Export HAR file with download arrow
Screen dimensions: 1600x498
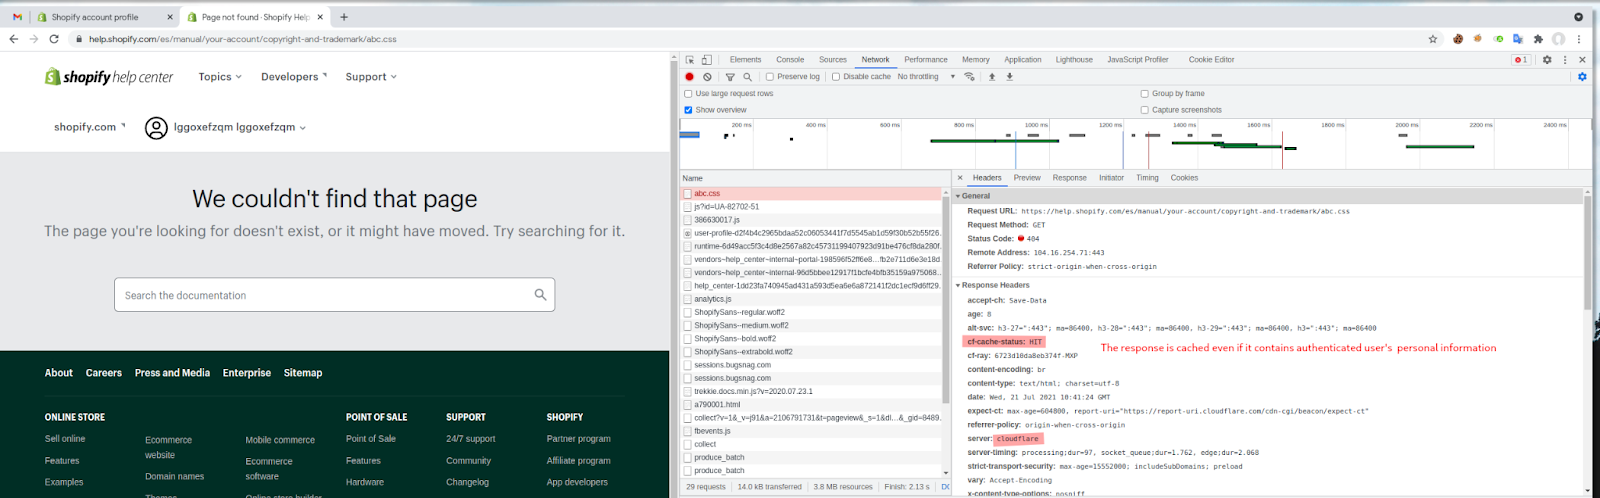click(x=1009, y=77)
